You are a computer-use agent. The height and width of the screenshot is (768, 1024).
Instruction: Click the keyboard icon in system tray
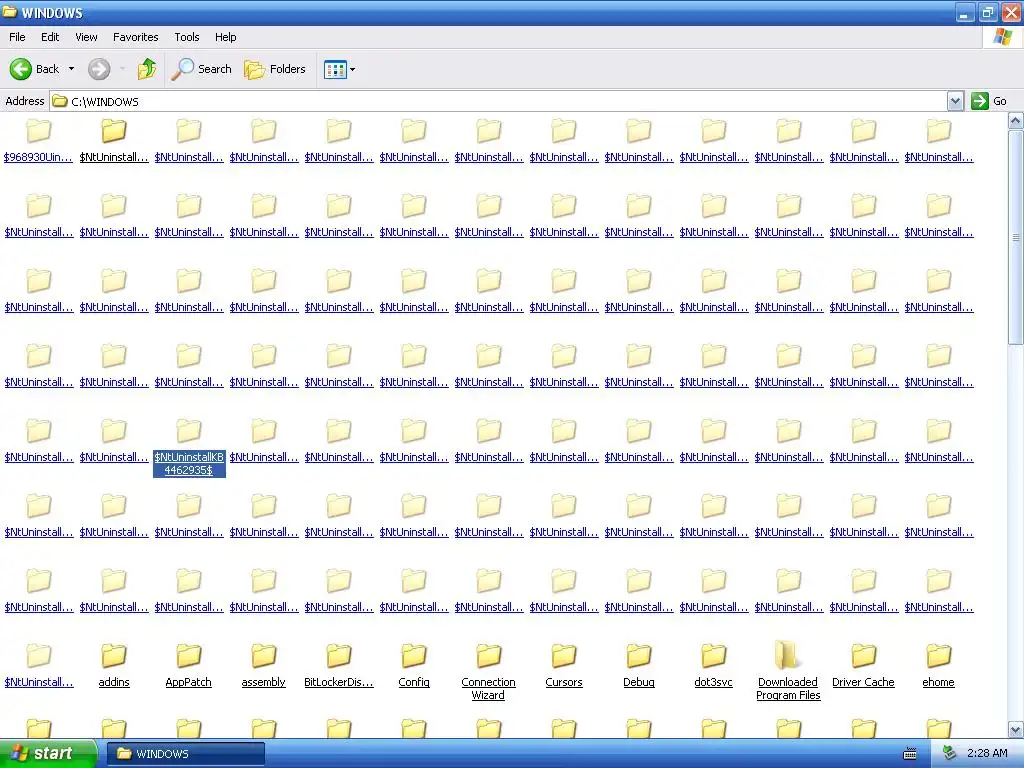[x=910, y=754]
